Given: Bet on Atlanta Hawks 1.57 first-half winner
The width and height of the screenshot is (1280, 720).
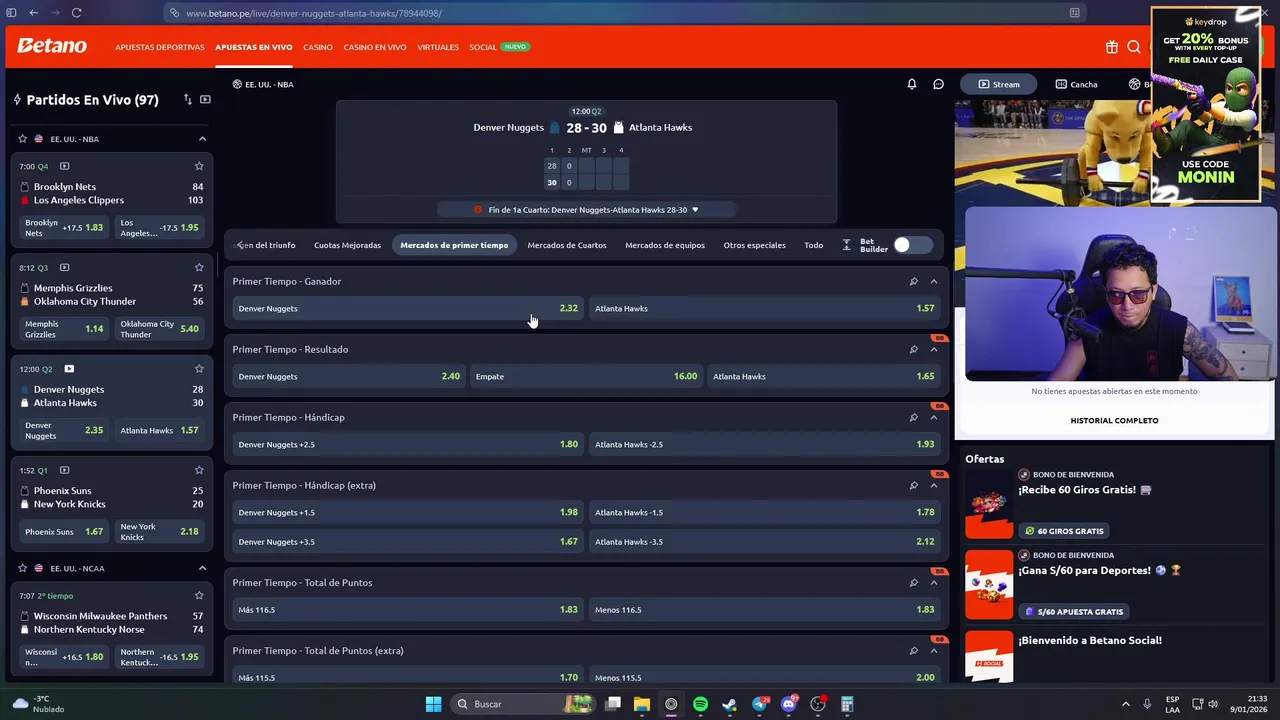Looking at the screenshot, I should coord(765,308).
